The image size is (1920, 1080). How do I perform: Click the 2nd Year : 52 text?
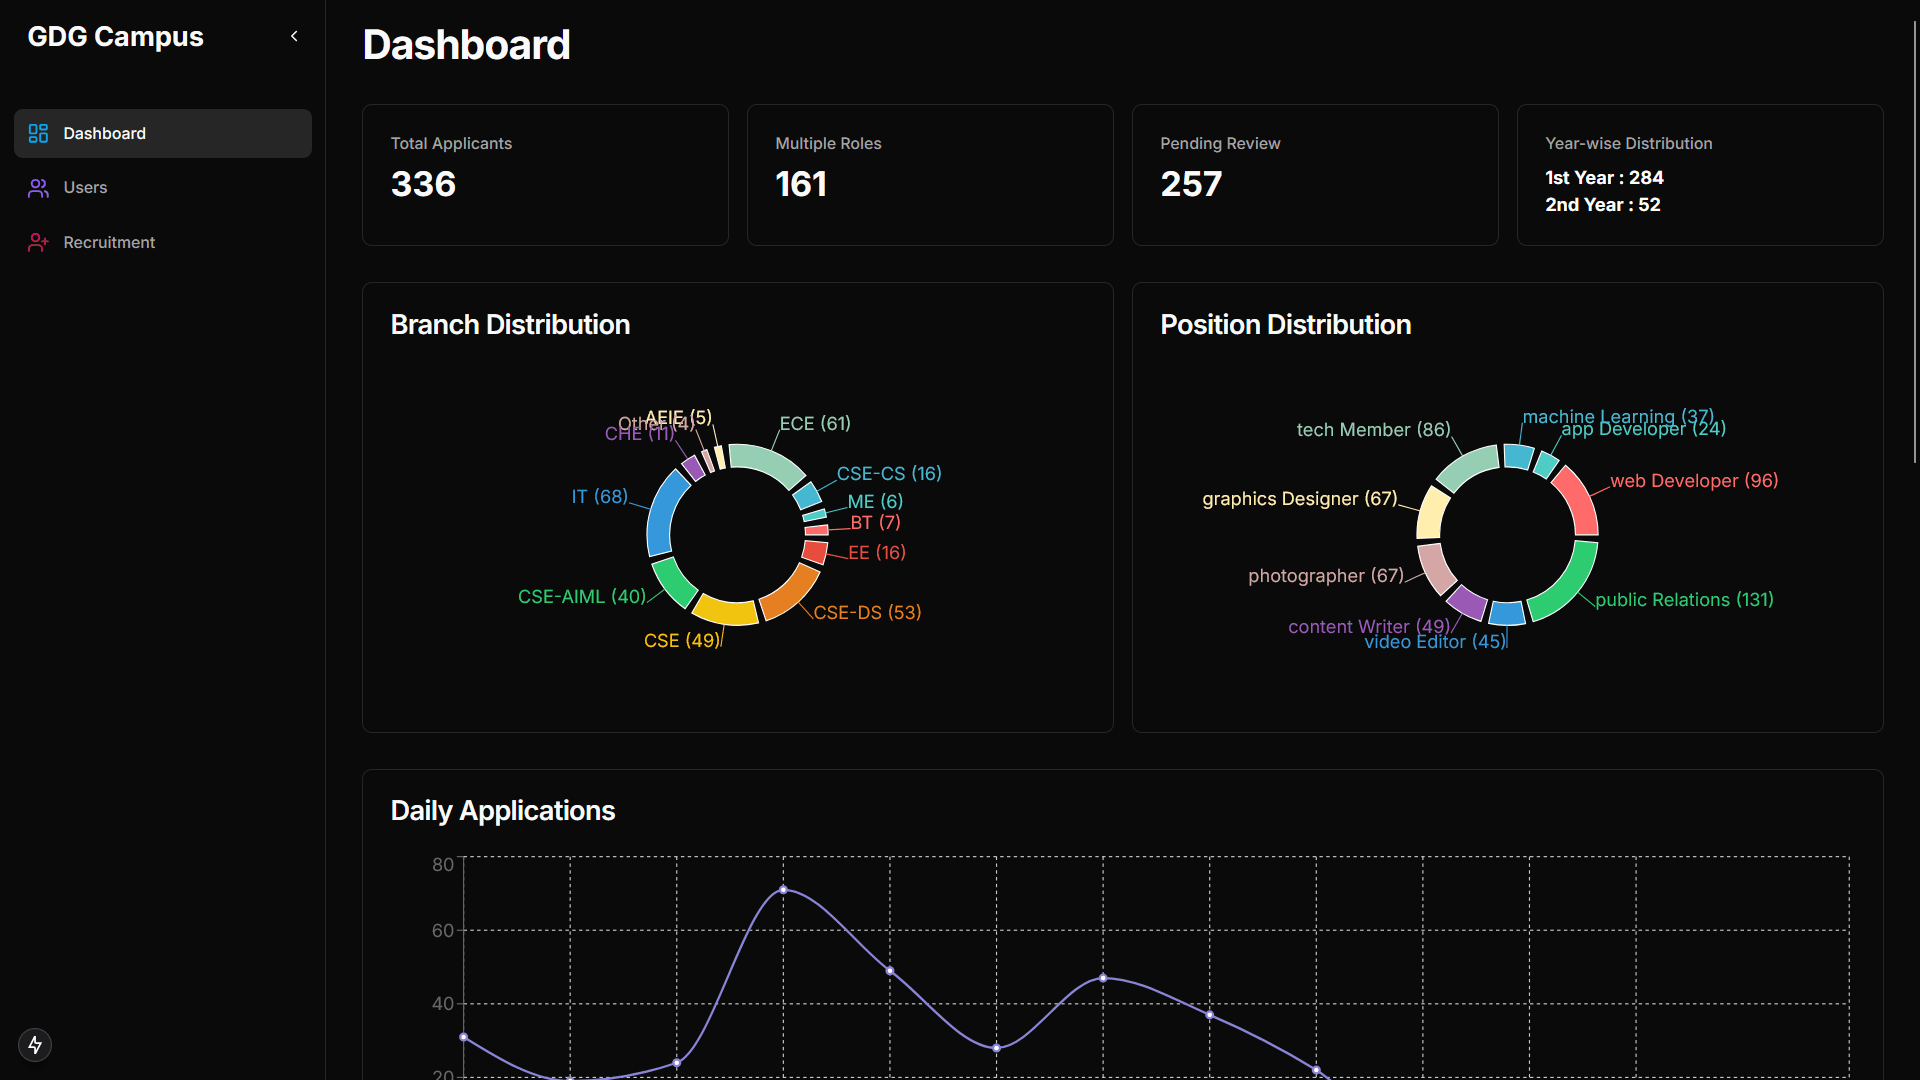point(1602,205)
